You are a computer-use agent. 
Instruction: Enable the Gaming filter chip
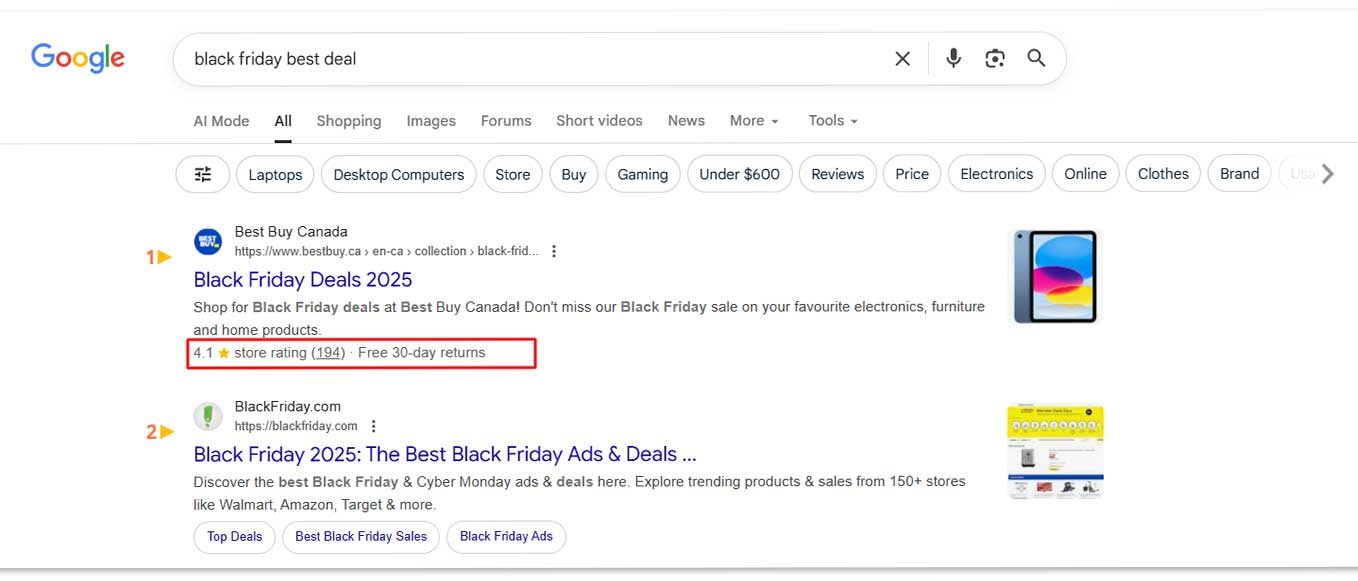tap(642, 174)
